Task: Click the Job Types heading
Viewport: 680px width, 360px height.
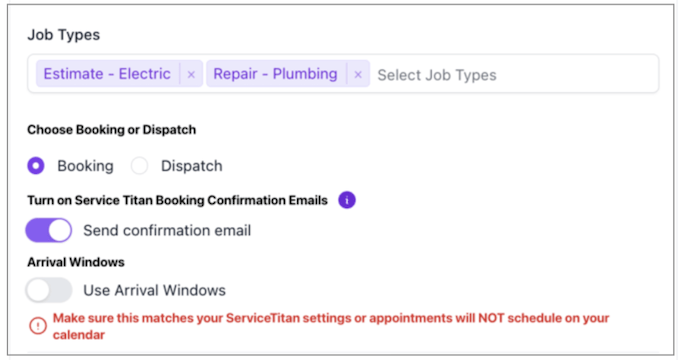Action: [64, 35]
